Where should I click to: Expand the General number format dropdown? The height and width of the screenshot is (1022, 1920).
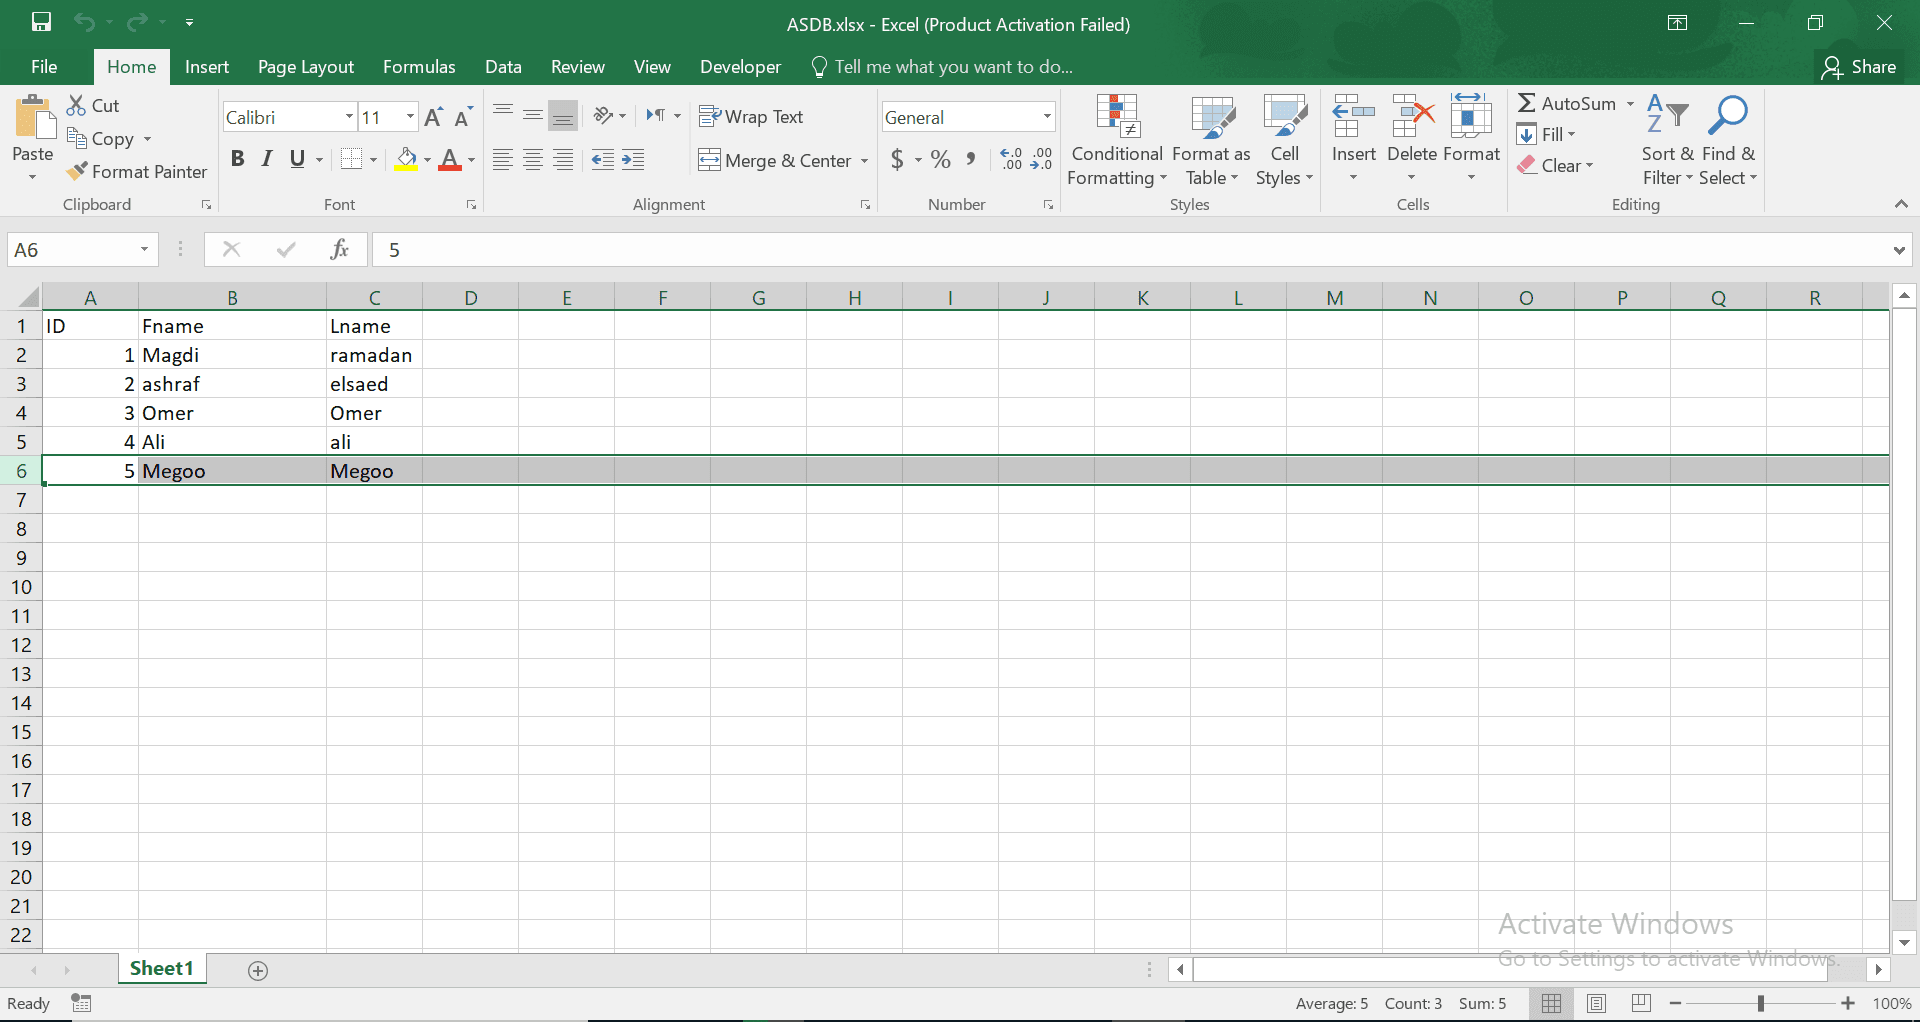(x=1047, y=117)
